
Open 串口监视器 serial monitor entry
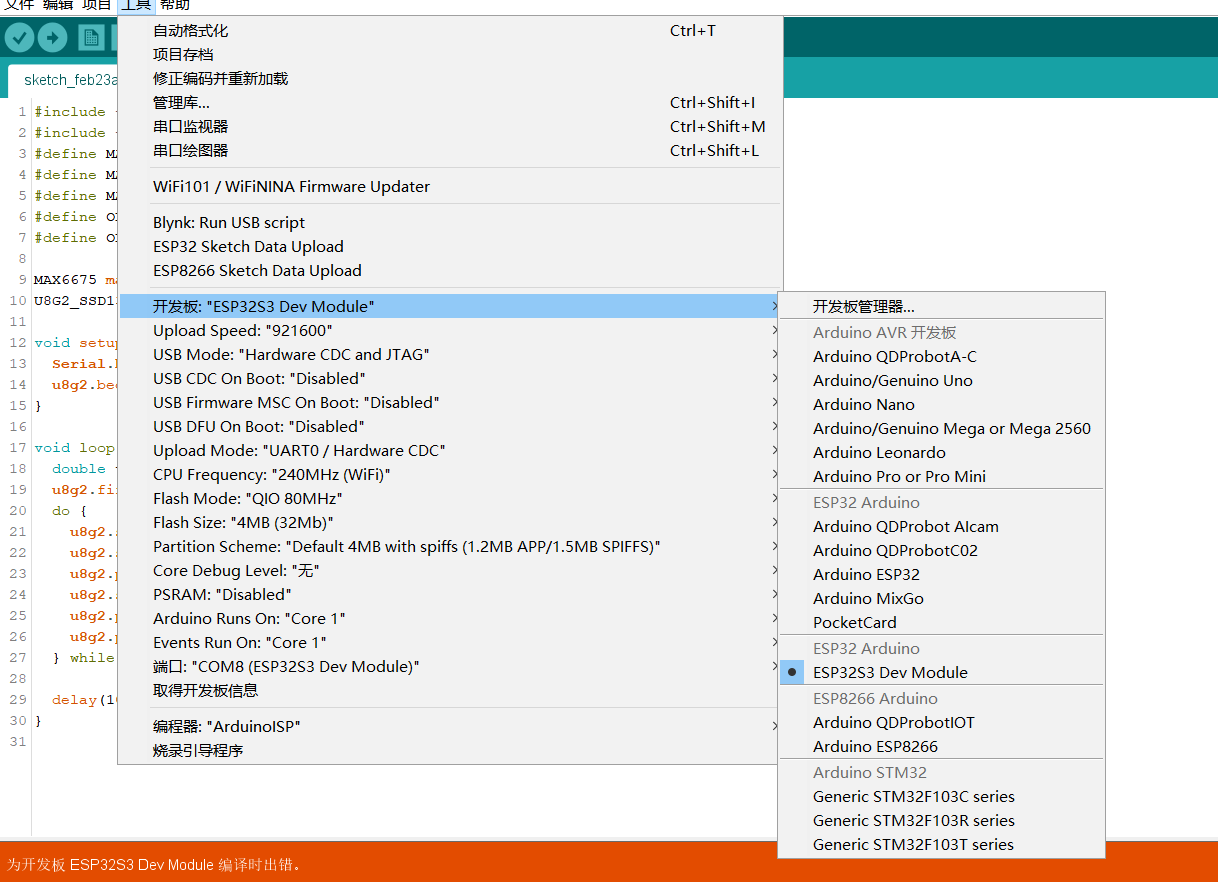450,127
